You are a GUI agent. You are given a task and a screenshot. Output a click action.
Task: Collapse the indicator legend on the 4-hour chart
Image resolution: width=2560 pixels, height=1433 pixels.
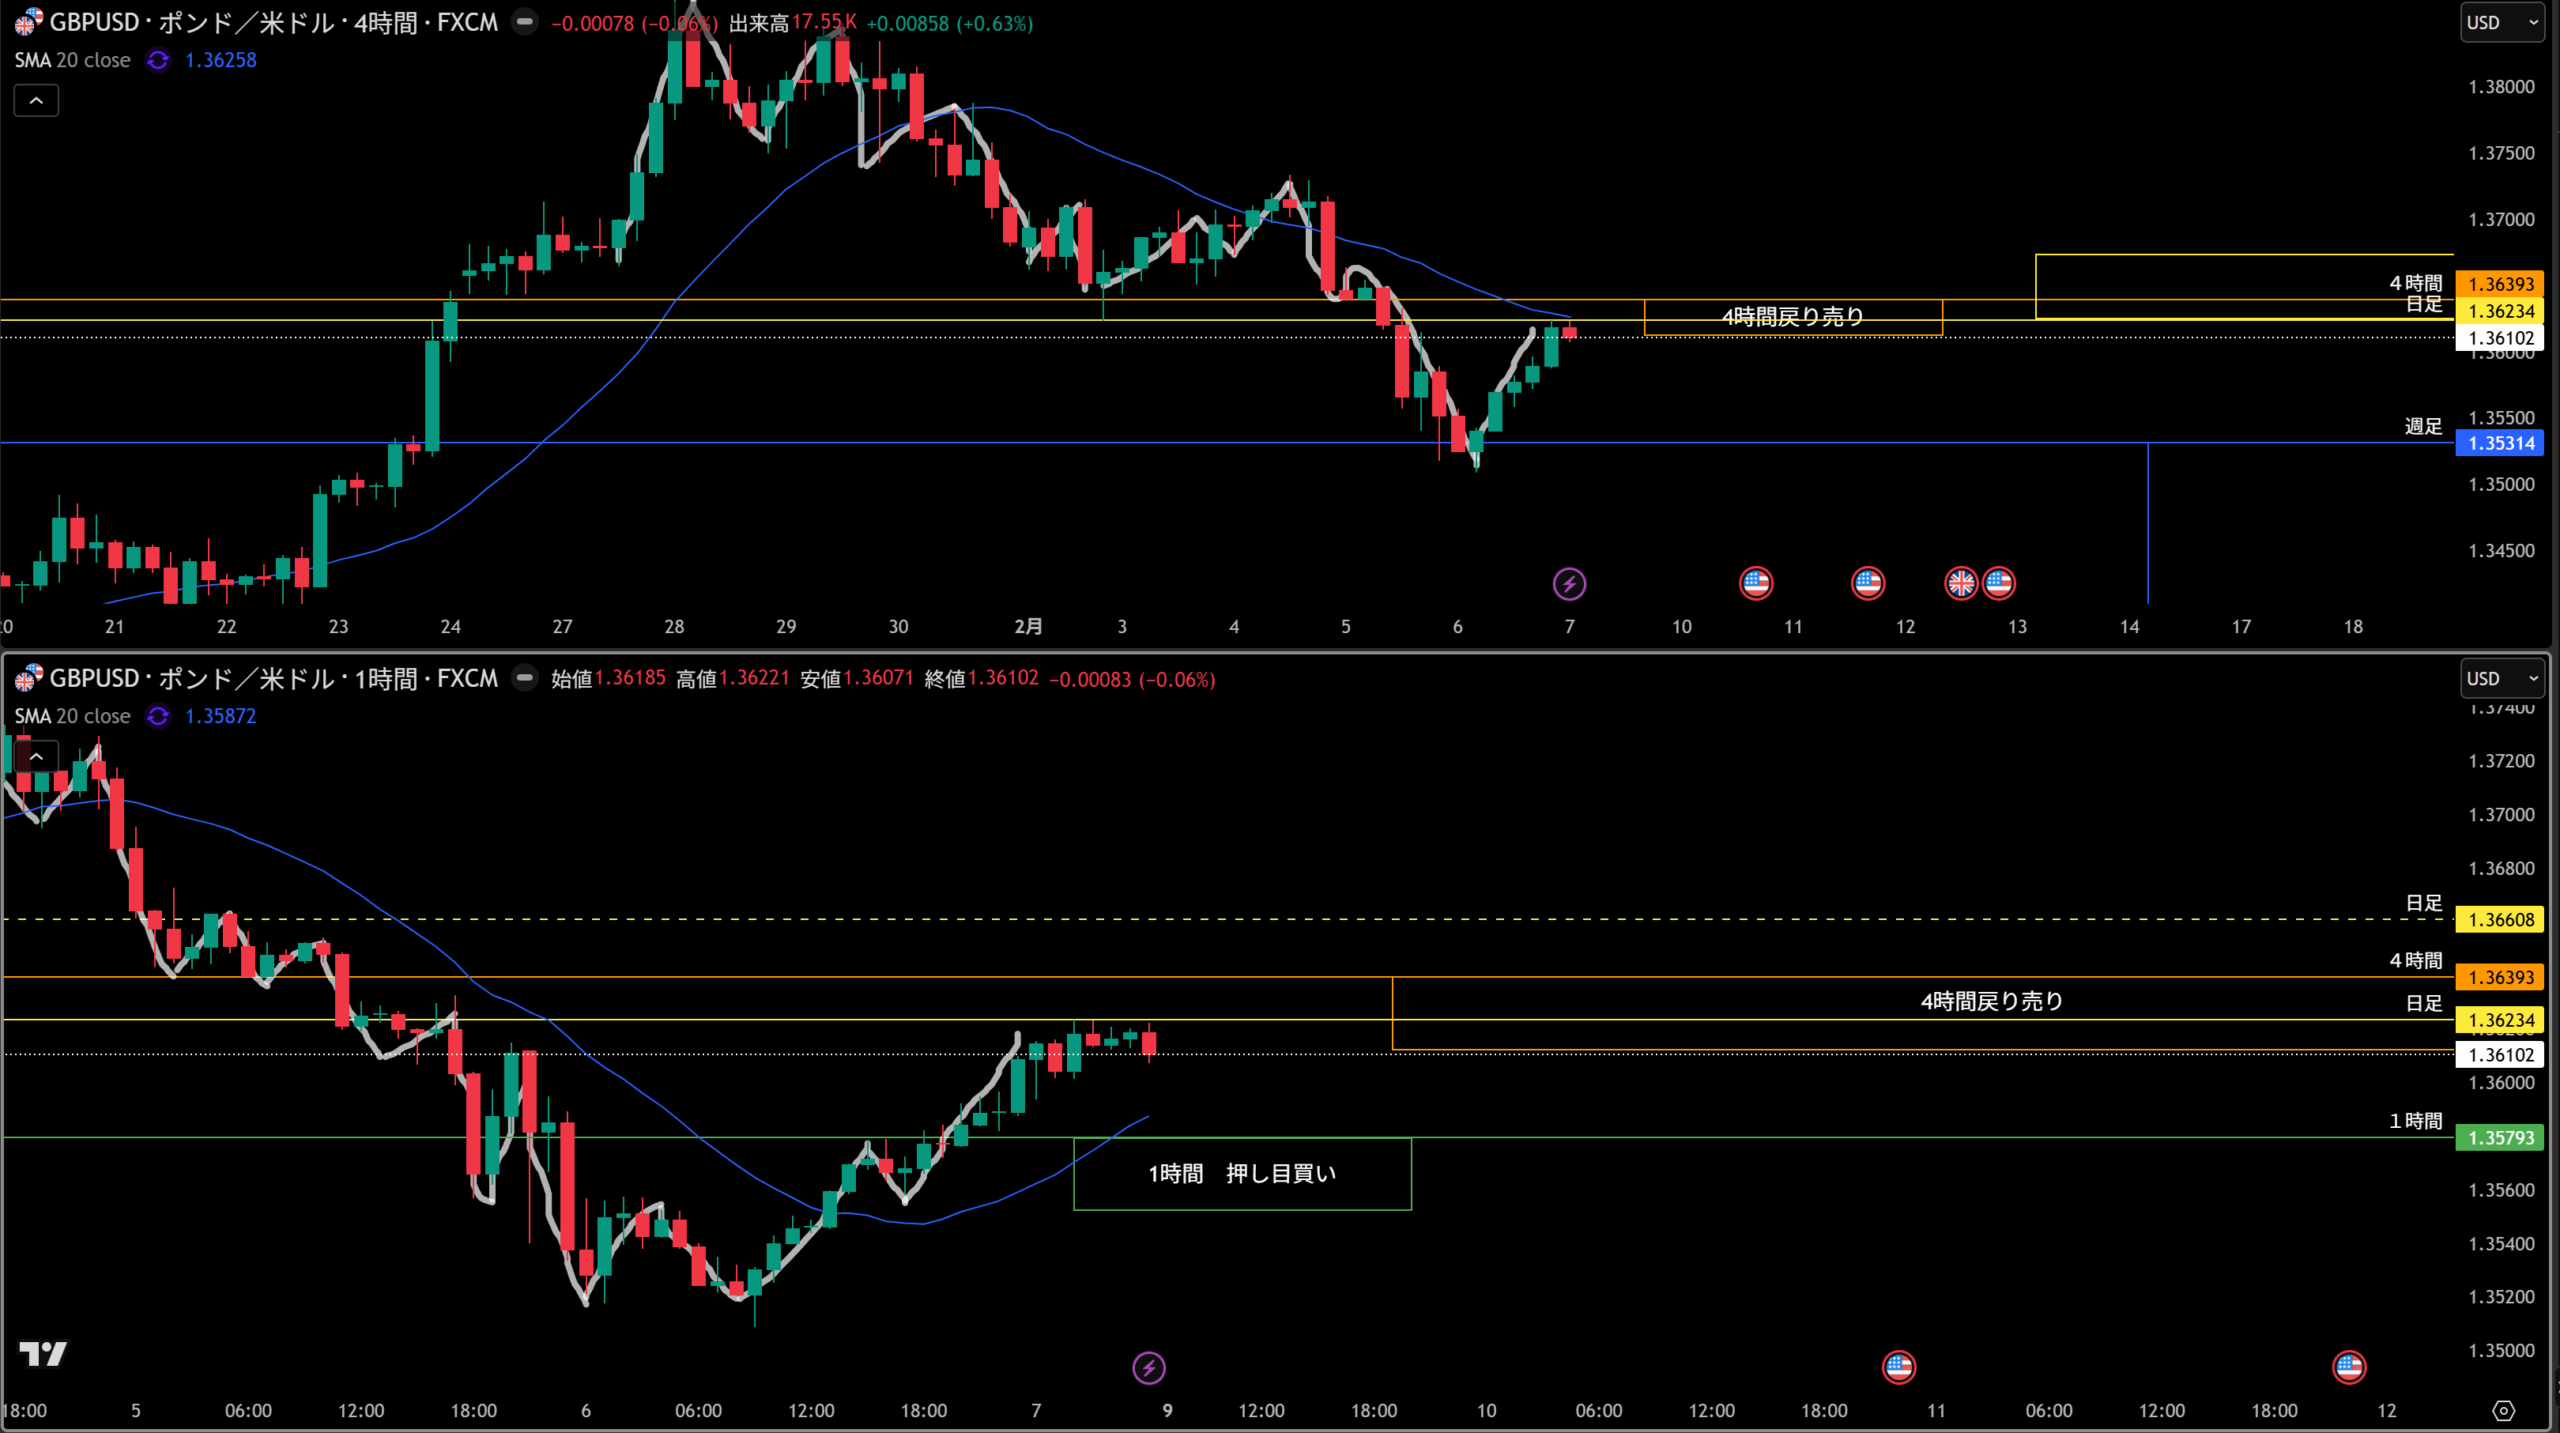(x=36, y=101)
